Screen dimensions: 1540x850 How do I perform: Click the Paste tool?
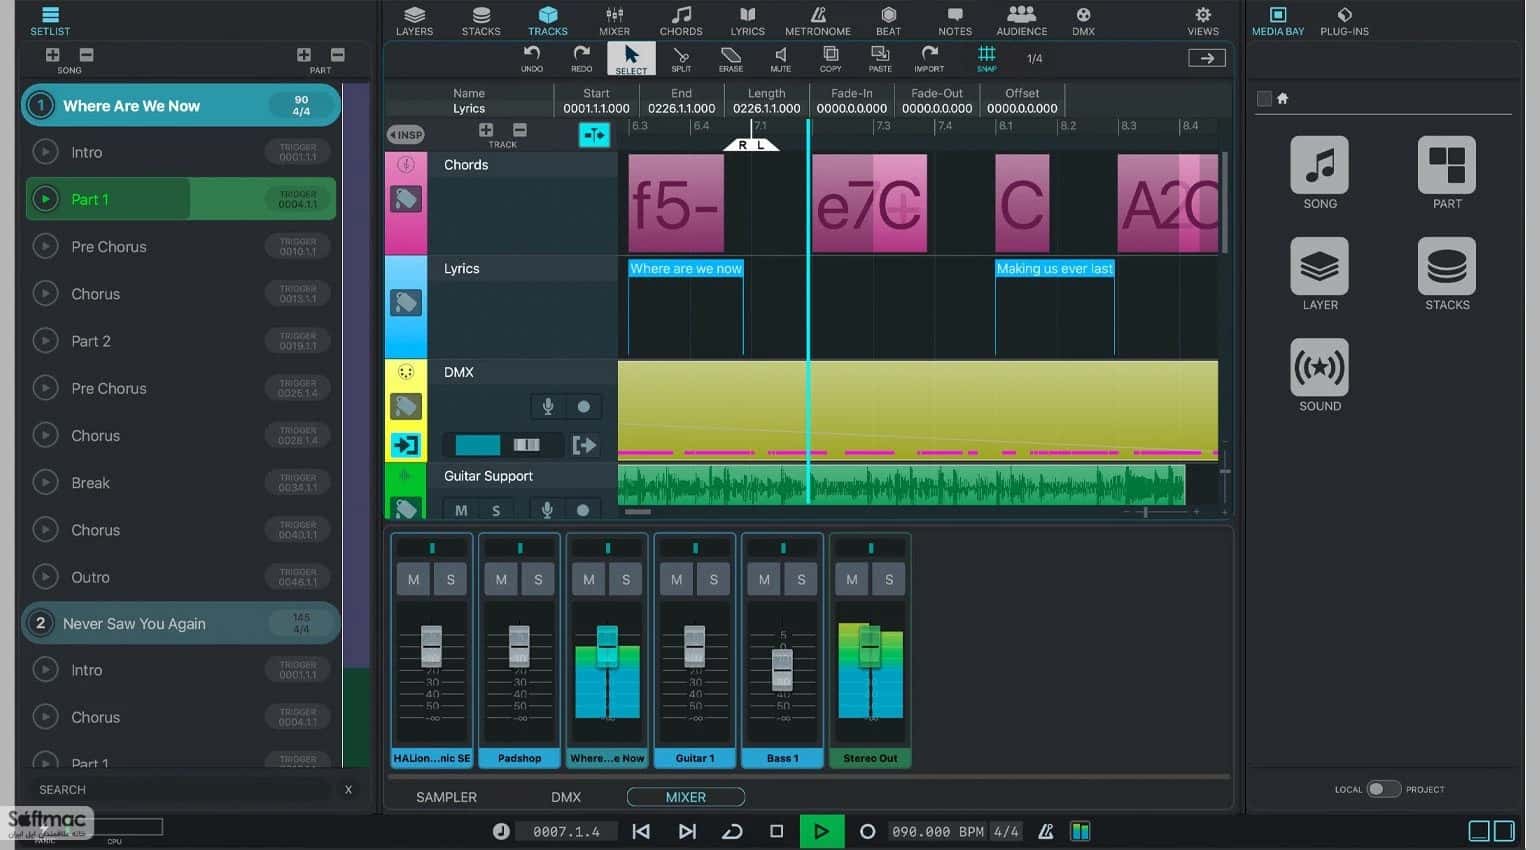tap(880, 59)
